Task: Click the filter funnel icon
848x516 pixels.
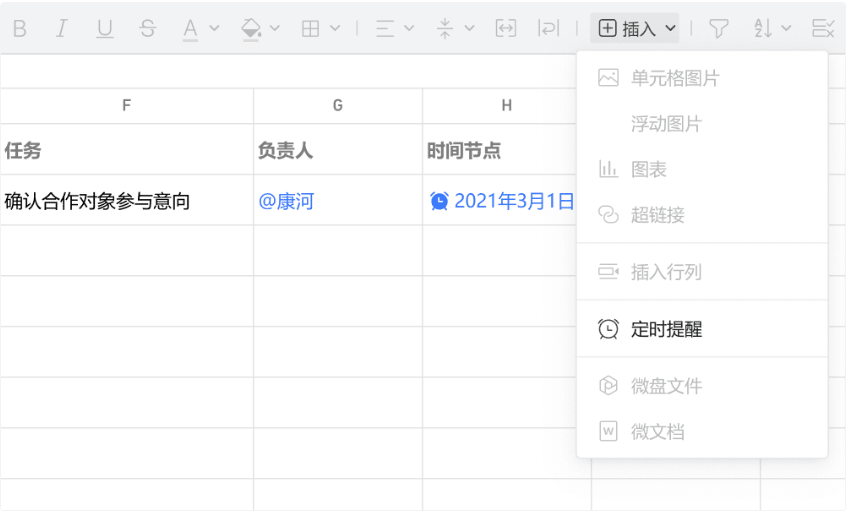Action: click(x=718, y=29)
